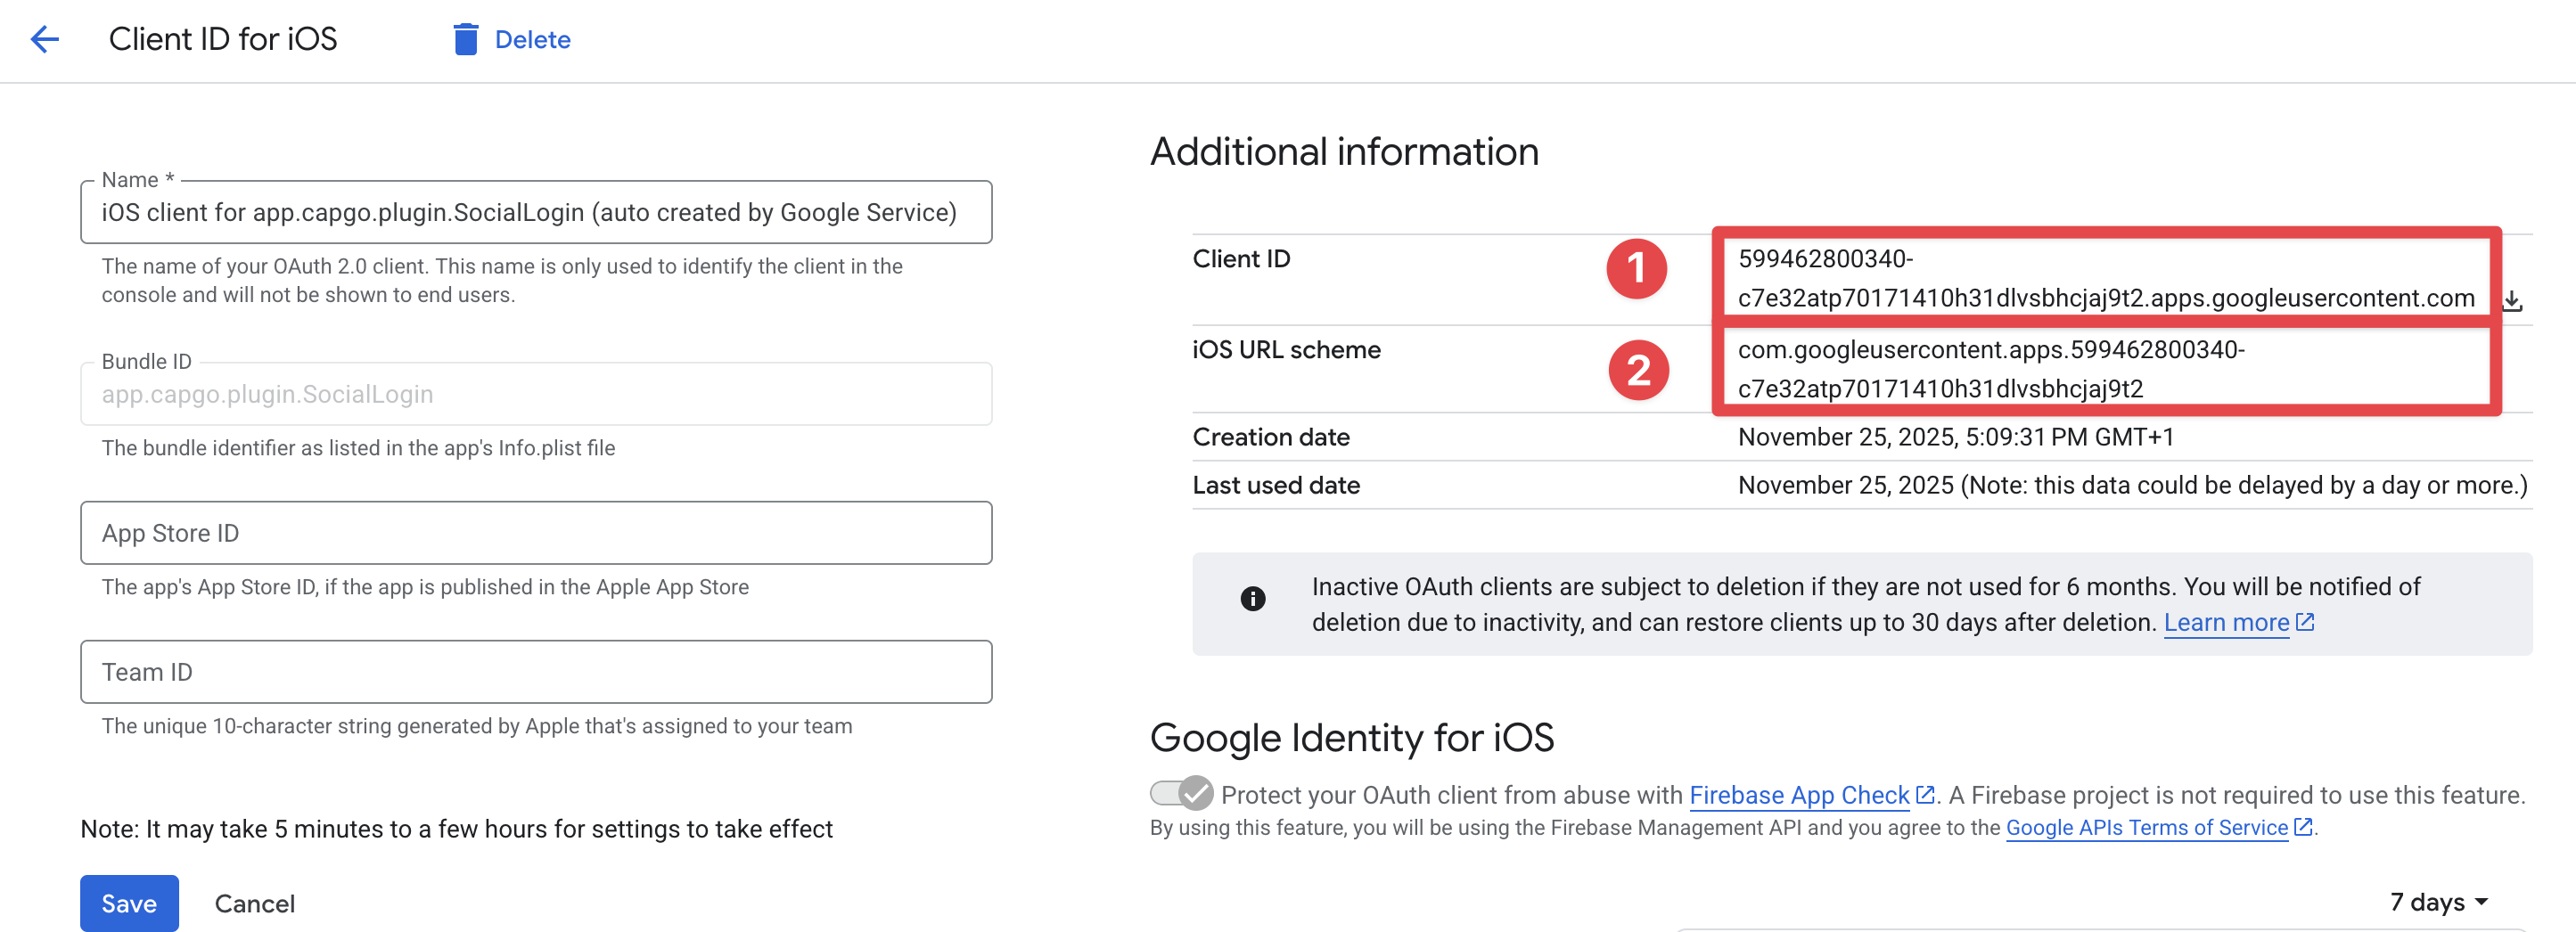Navigate back using the back arrow

[x=44, y=39]
